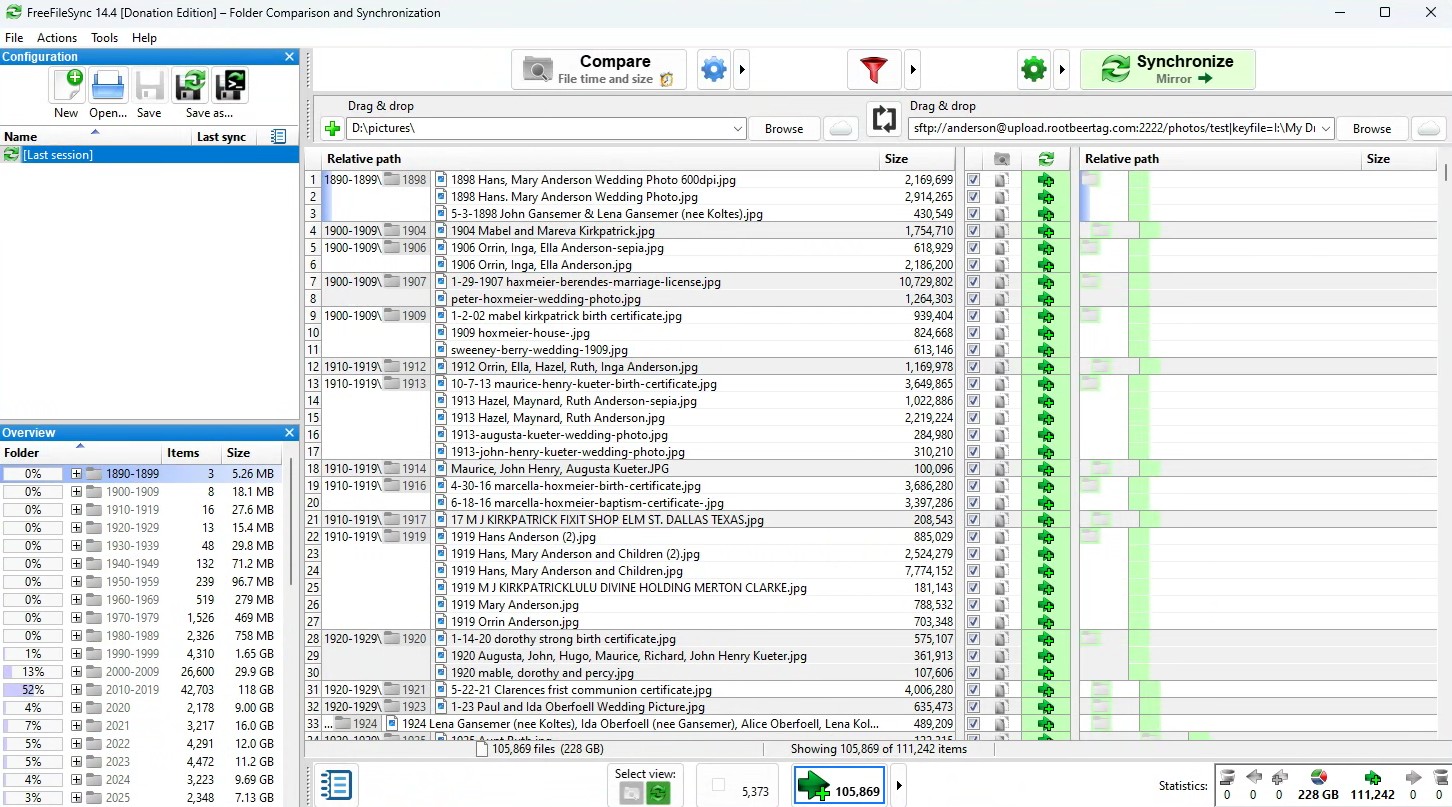Uncheck the checkbox for row 1 file

pos(973,180)
